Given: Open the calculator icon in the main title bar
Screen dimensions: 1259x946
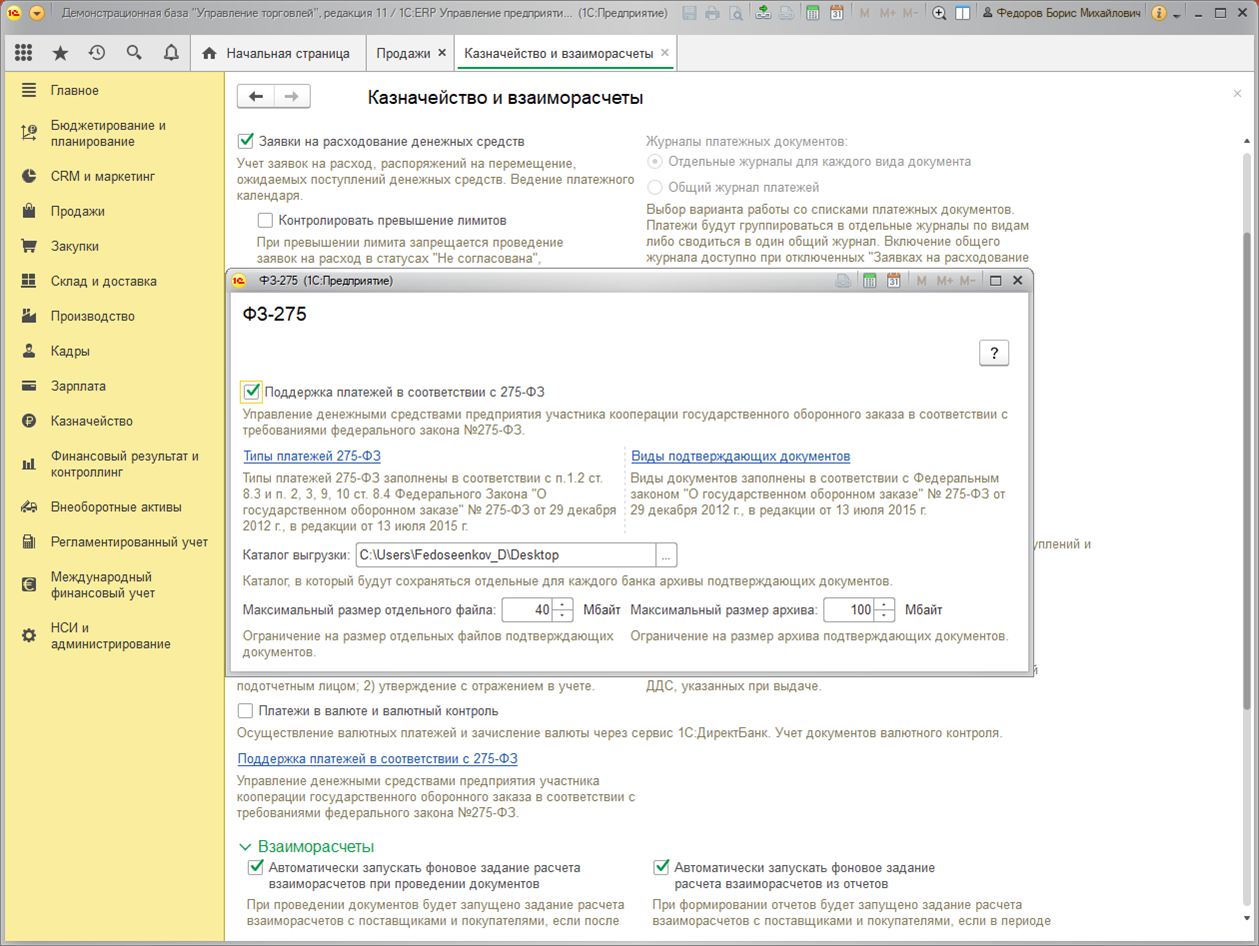Looking at the screenshot, I should [x=813, y=13].
